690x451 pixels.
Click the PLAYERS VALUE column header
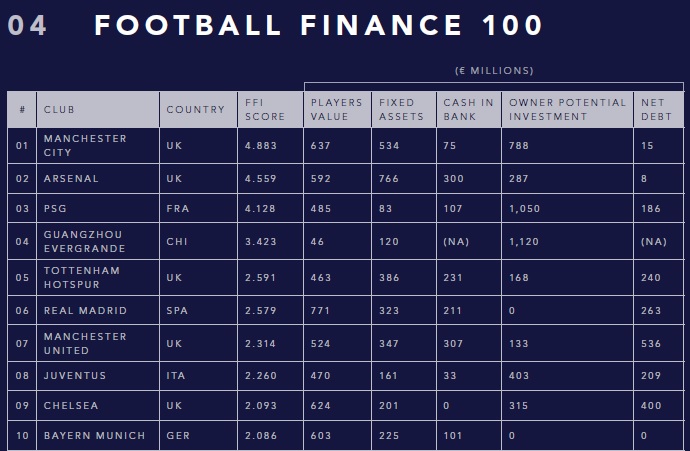337,110
